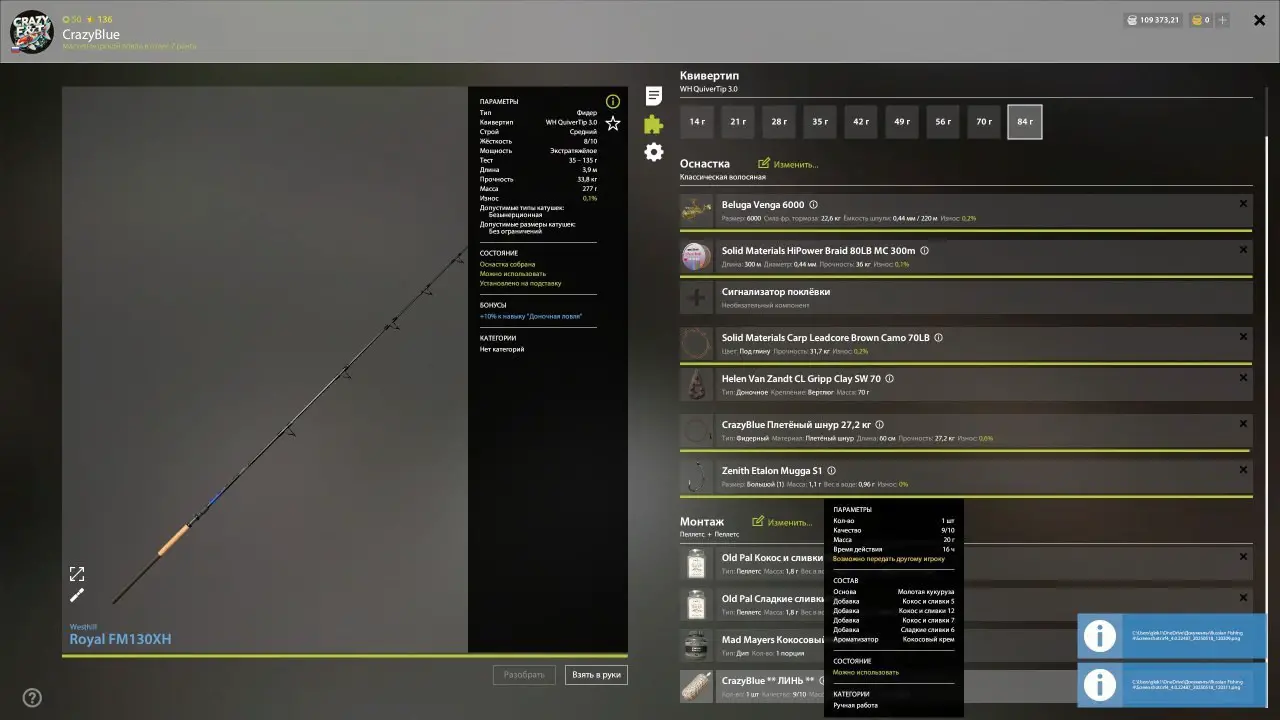Click the Mad Mayers Кокосовый dip thumbnail
Screen dimensions: 1280x720
[x=696, y=646]
